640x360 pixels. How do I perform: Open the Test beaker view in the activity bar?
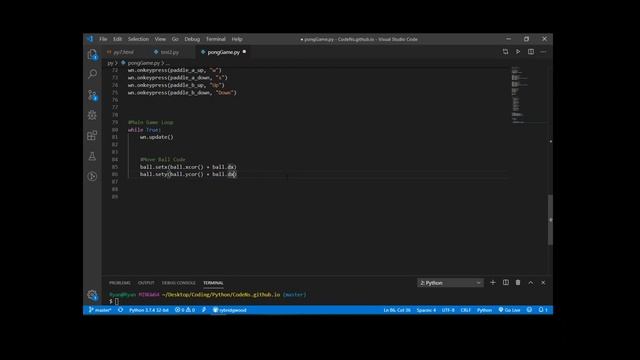(x=92, y=156)
